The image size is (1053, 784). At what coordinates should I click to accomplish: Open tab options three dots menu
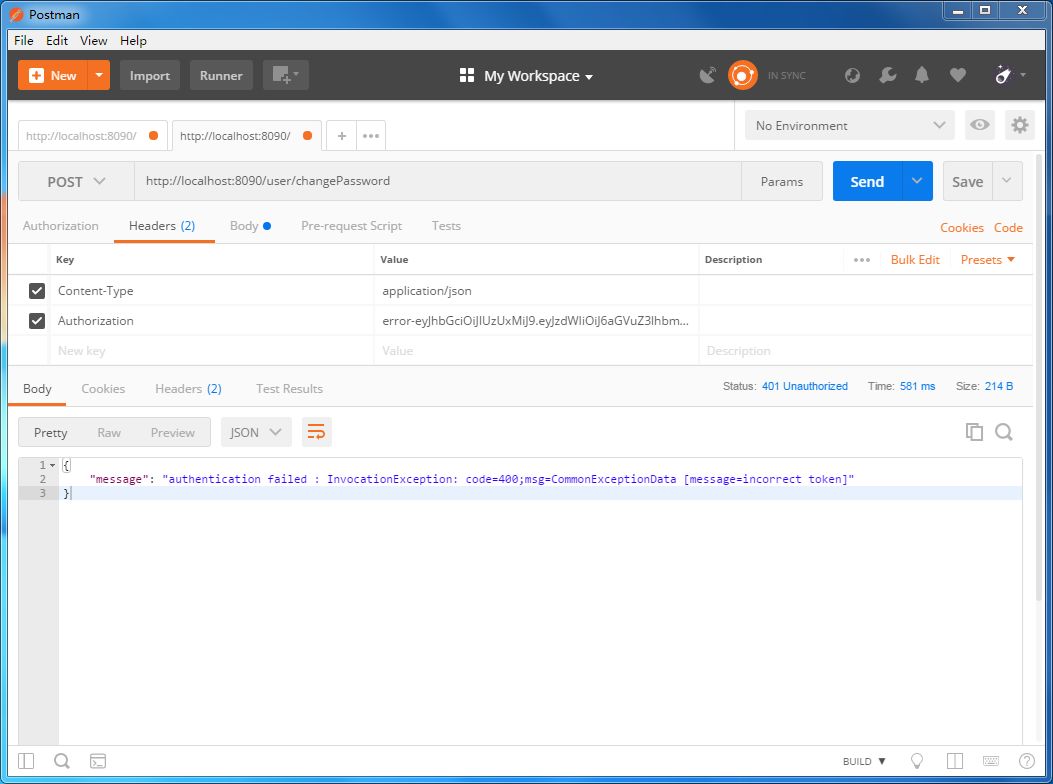point(371,136)
